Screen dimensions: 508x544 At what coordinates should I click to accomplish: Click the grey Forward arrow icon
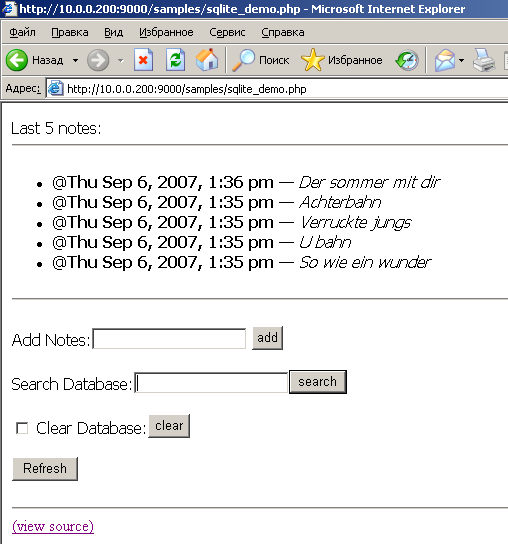(x=98, y=60)
